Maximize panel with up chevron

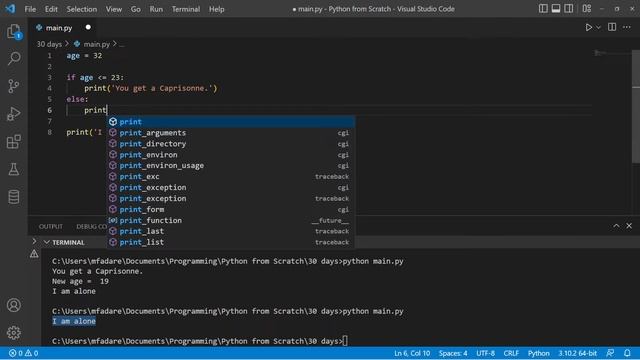pyautogui.click(x=616, y=226)
